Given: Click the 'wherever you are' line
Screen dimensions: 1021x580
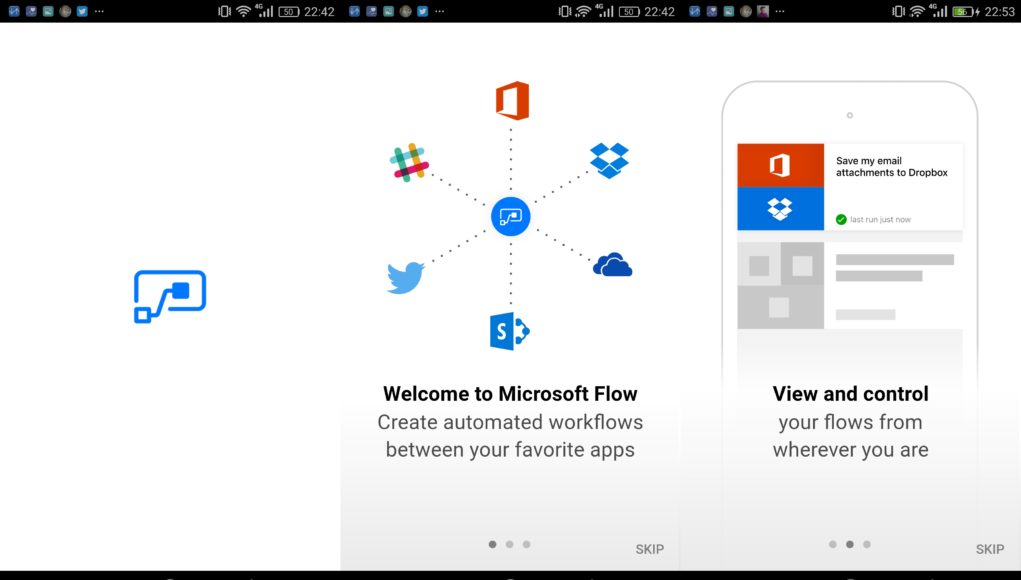Looking at the screenshot, I should tap(850, 450).
